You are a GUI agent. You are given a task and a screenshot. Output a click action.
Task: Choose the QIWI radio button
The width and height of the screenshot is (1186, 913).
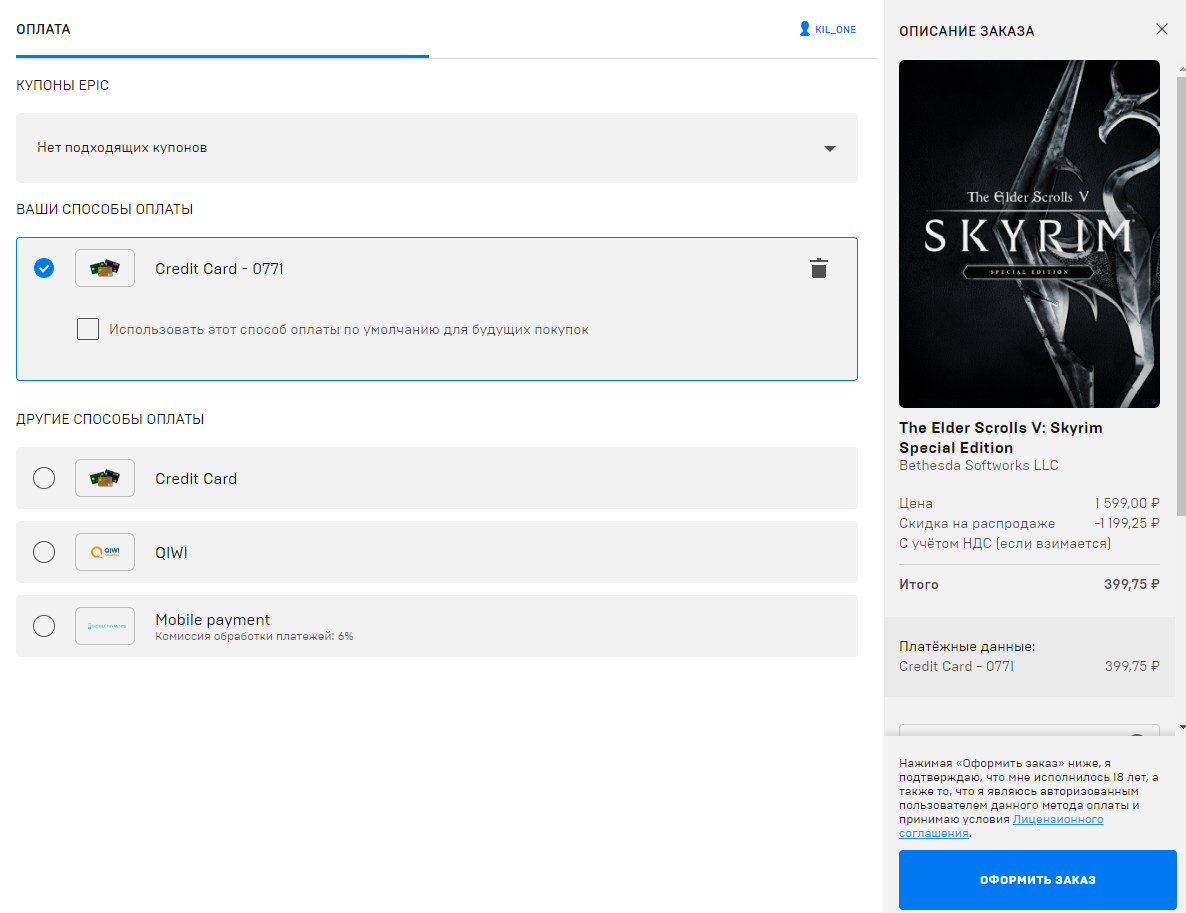(x=44, y=552)
